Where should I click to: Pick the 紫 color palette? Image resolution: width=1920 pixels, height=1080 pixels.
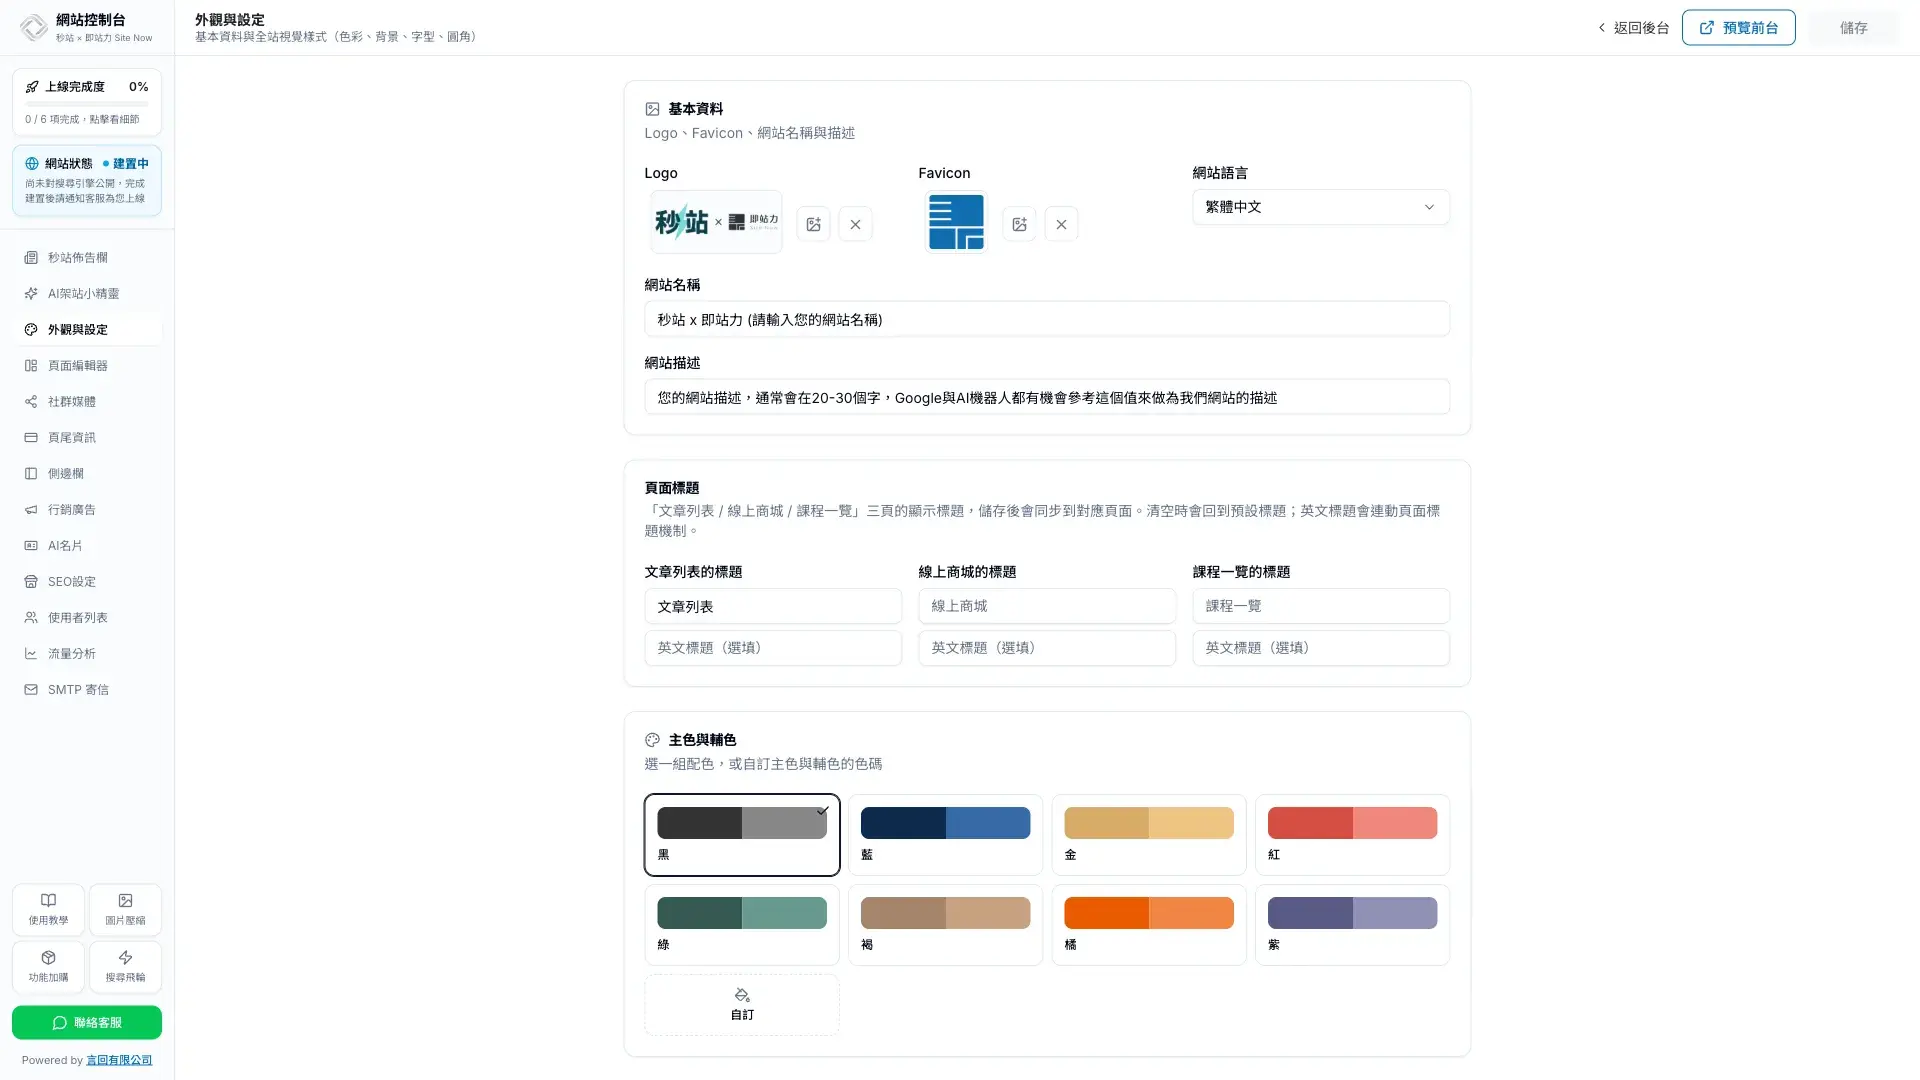click(x=1352, y=925)
